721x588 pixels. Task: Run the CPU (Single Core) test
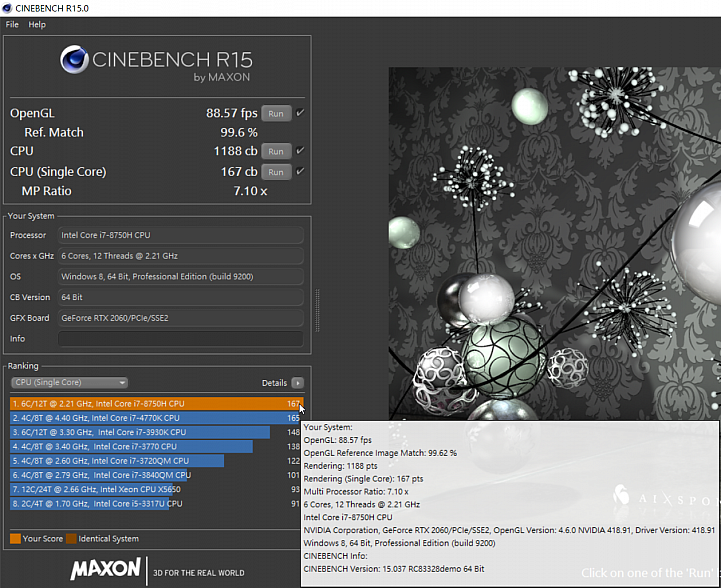(x=276, y=172)
